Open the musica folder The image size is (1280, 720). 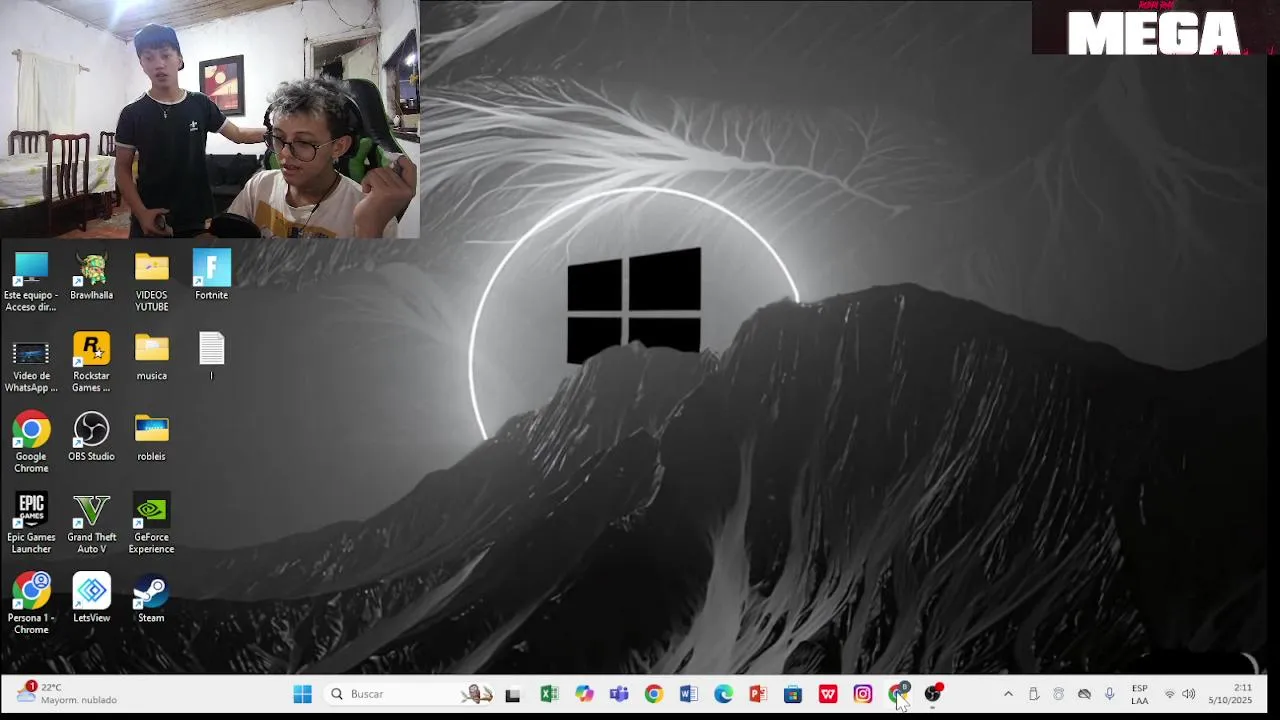(x=151, y=357)
